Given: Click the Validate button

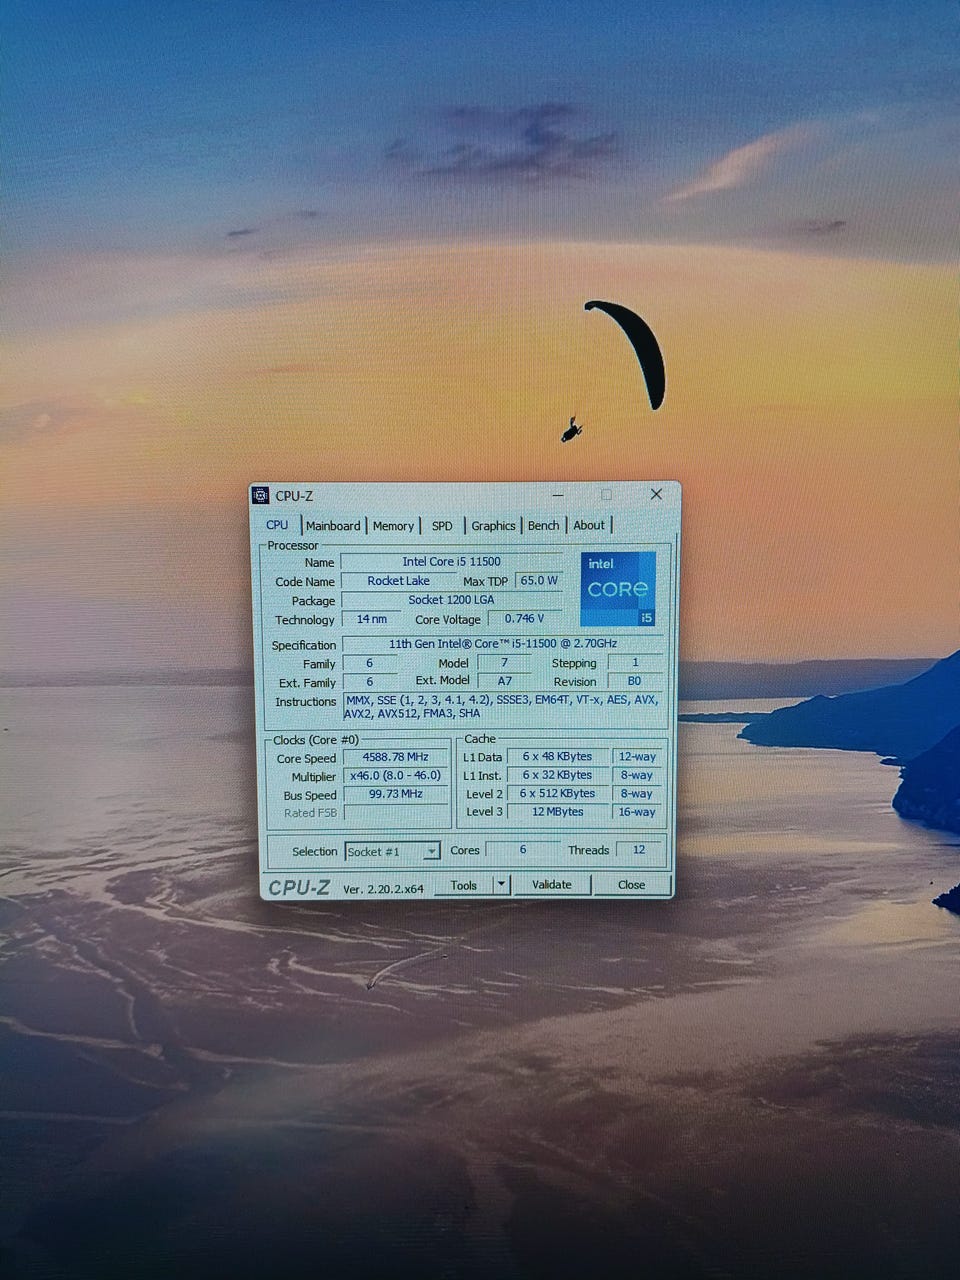Looking at the screenshot, I should tap(552, 885).
